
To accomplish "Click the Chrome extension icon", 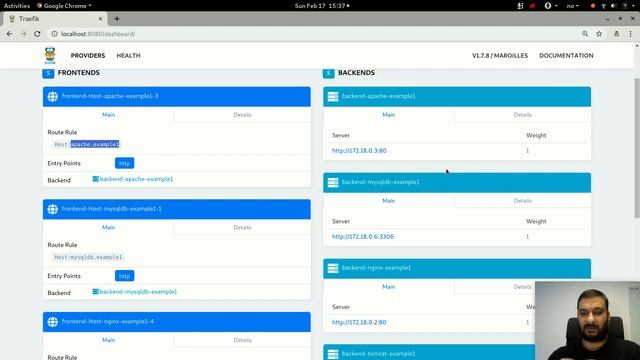I will pos(617,34).
